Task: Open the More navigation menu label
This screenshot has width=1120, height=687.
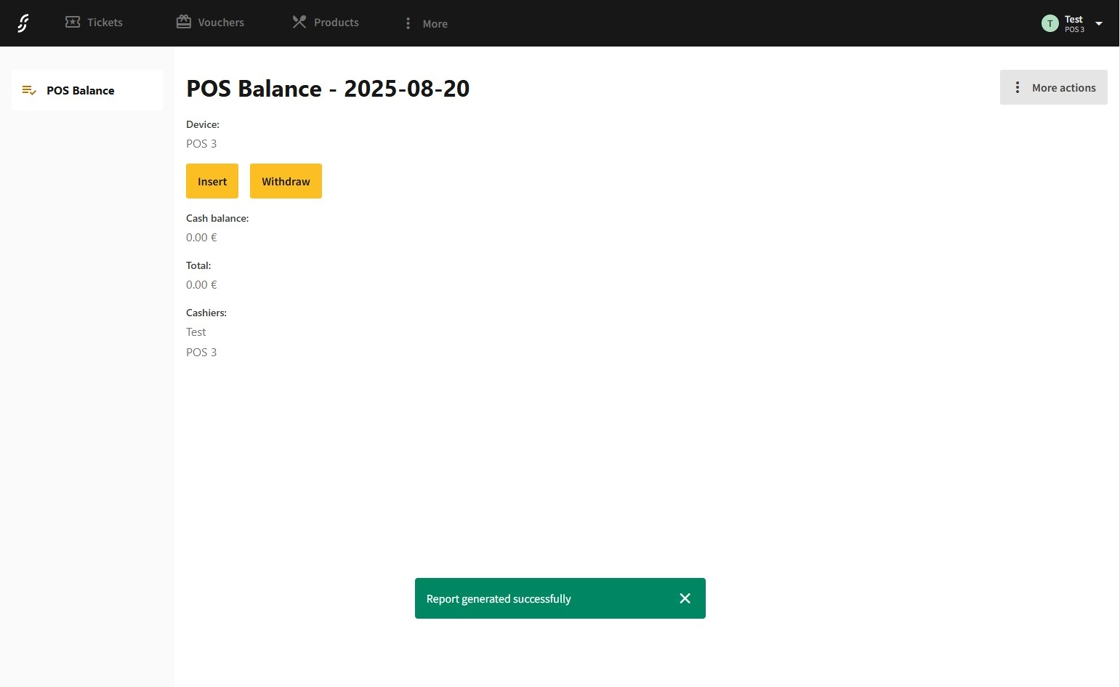Action: coord(435,23)
